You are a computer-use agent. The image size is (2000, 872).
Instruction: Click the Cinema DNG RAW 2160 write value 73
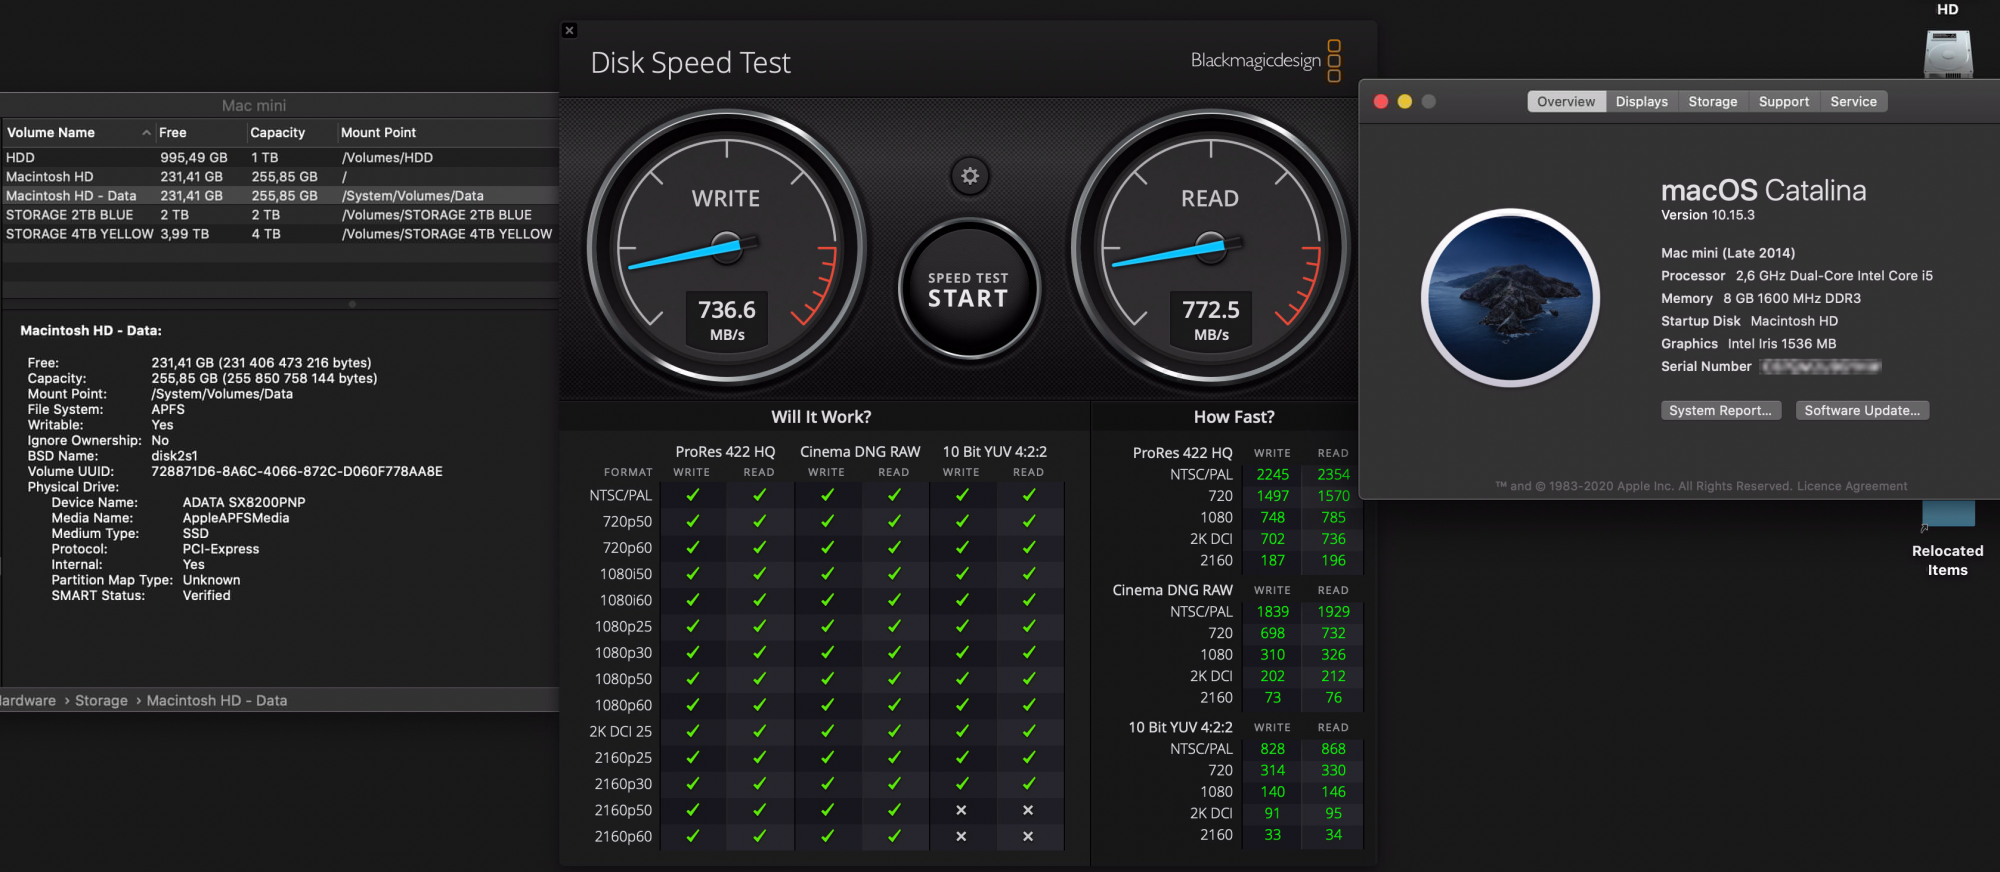1273,698
